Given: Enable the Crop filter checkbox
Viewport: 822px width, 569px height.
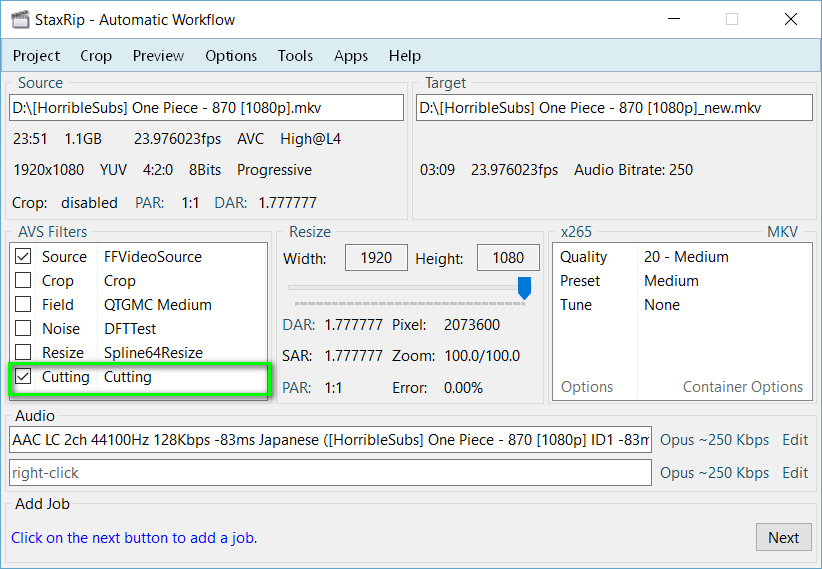Looking at the screenshot, I should point(23,281).
